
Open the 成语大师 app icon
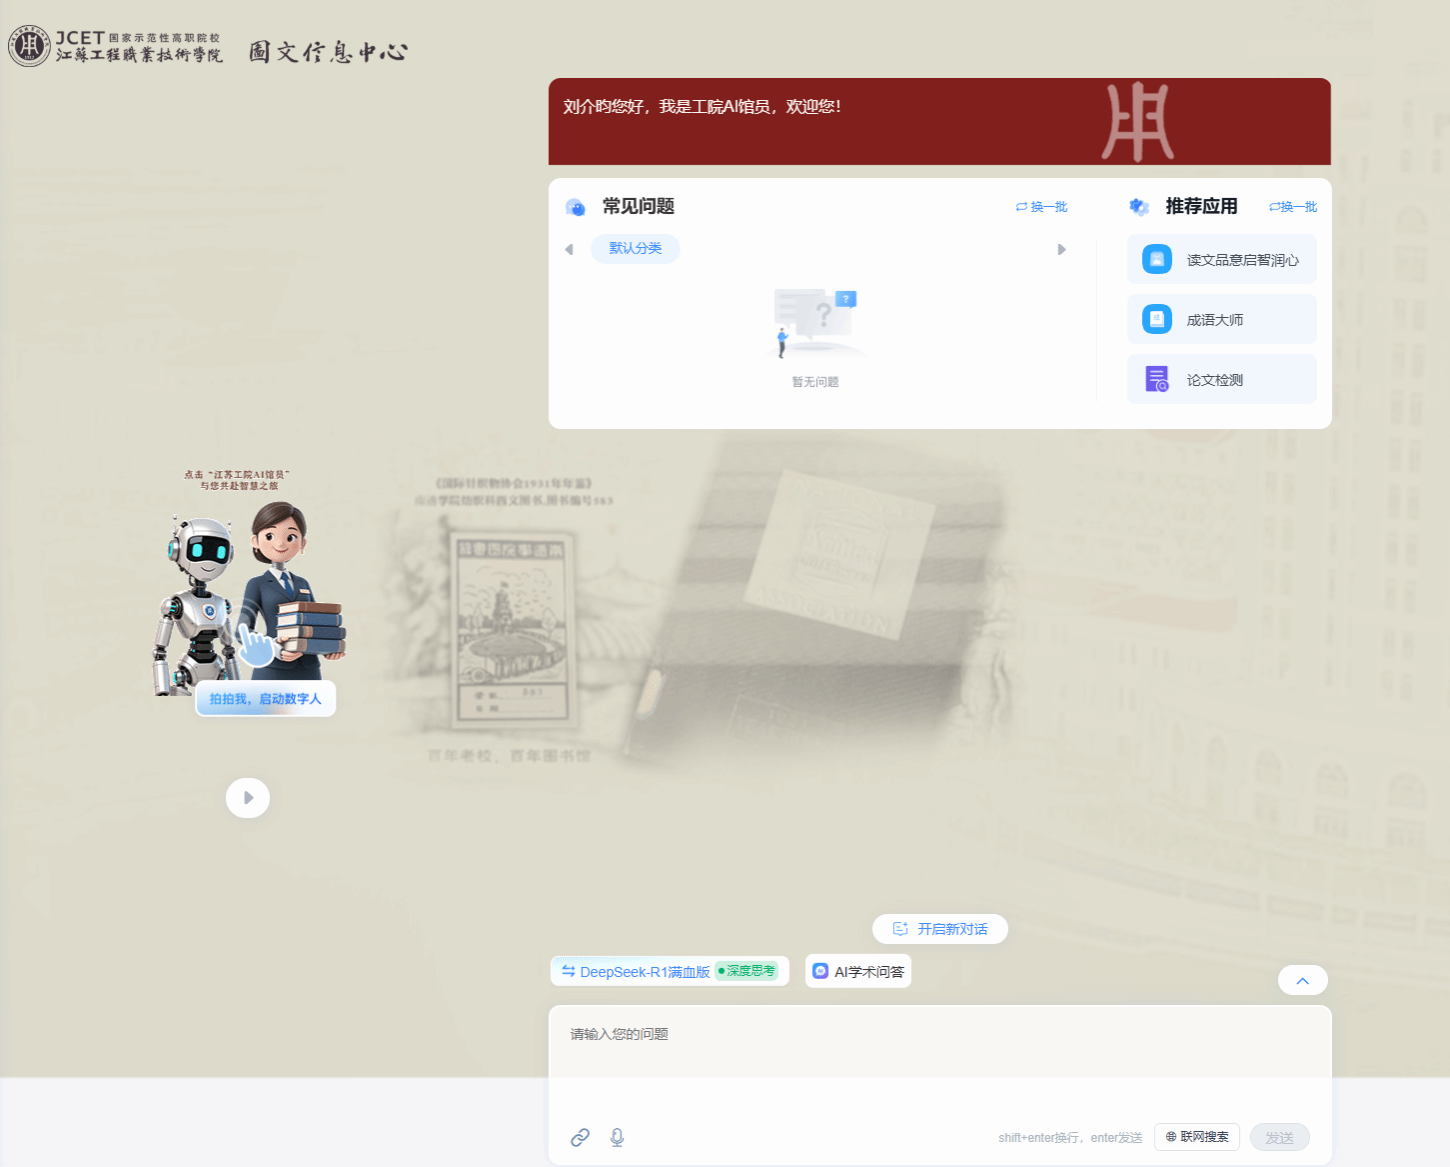click(x=1157, y=320)
